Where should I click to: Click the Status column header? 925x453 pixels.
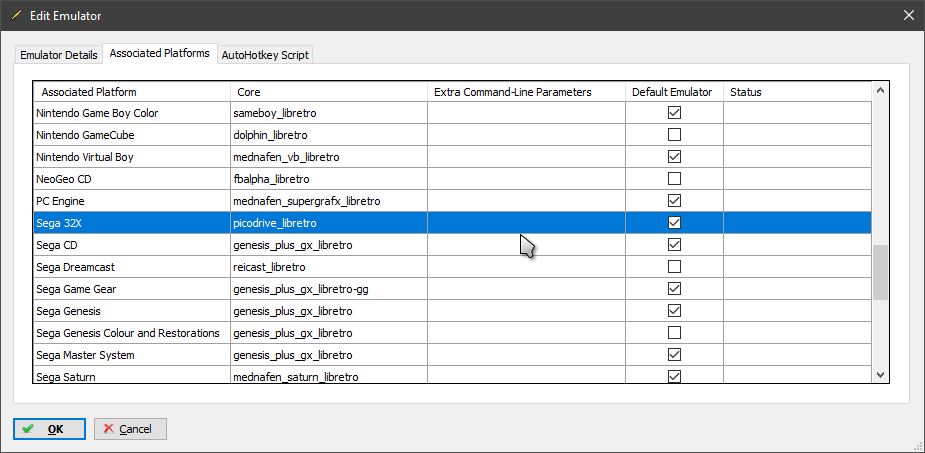point(797,92)
